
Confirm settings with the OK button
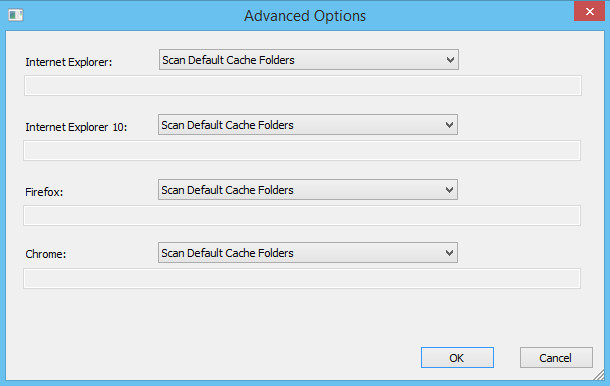(x=457, y=358)
